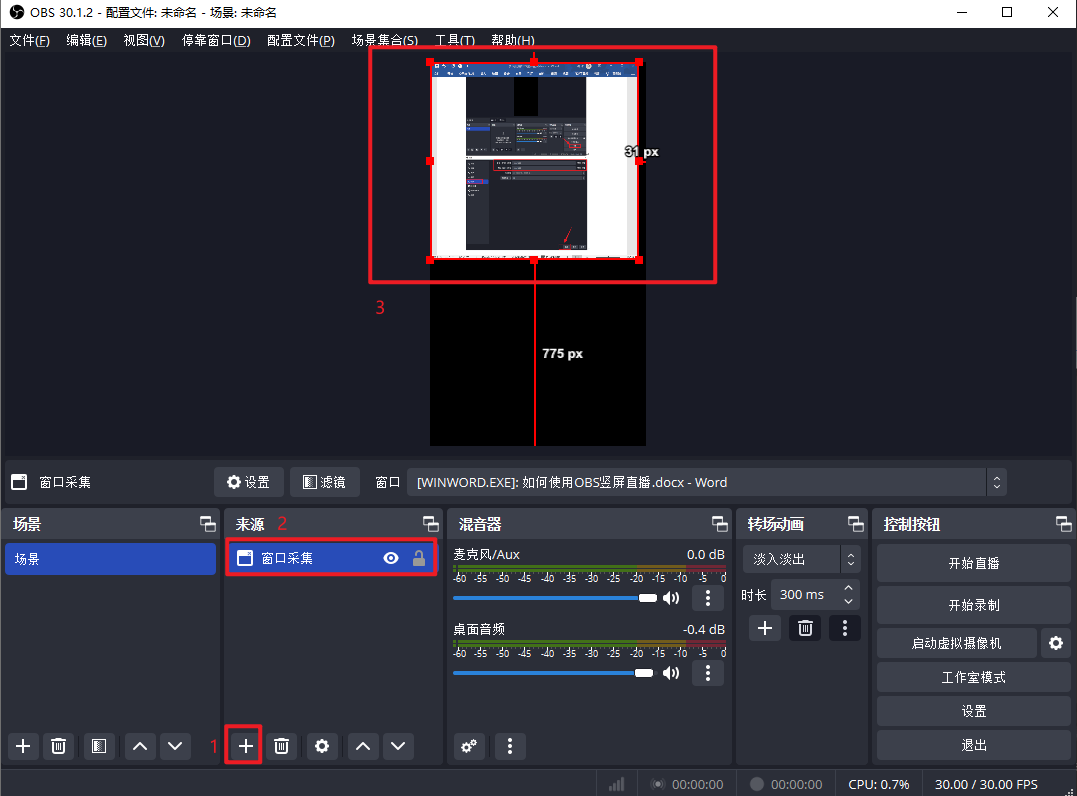Toggle visibility eye for 窗口采集 source
The width and height of the screenshot is (1077, 796).
(391, 559)
